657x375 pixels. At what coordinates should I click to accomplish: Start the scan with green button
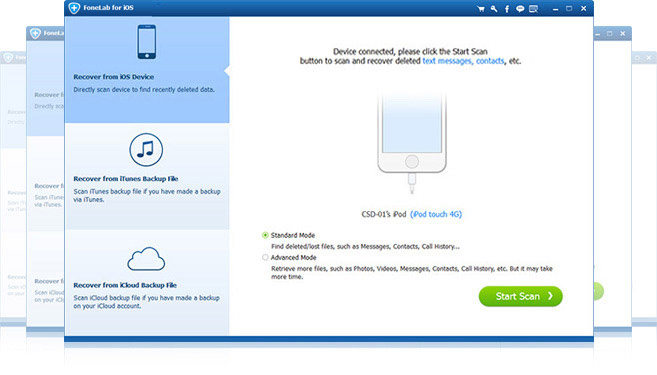pyautogui.click(x=520, y=296)
